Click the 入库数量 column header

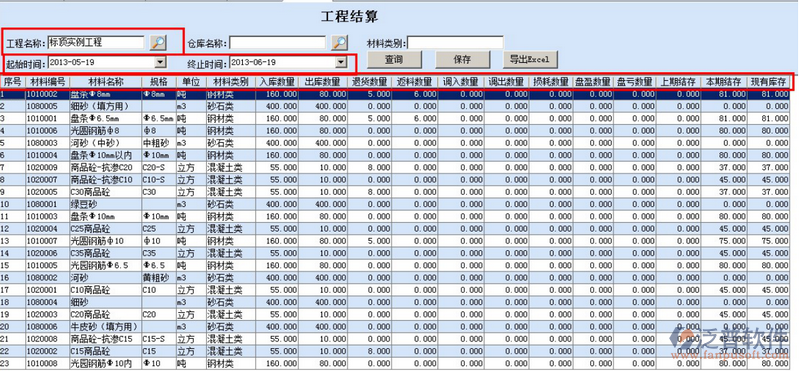coord(277,82)
